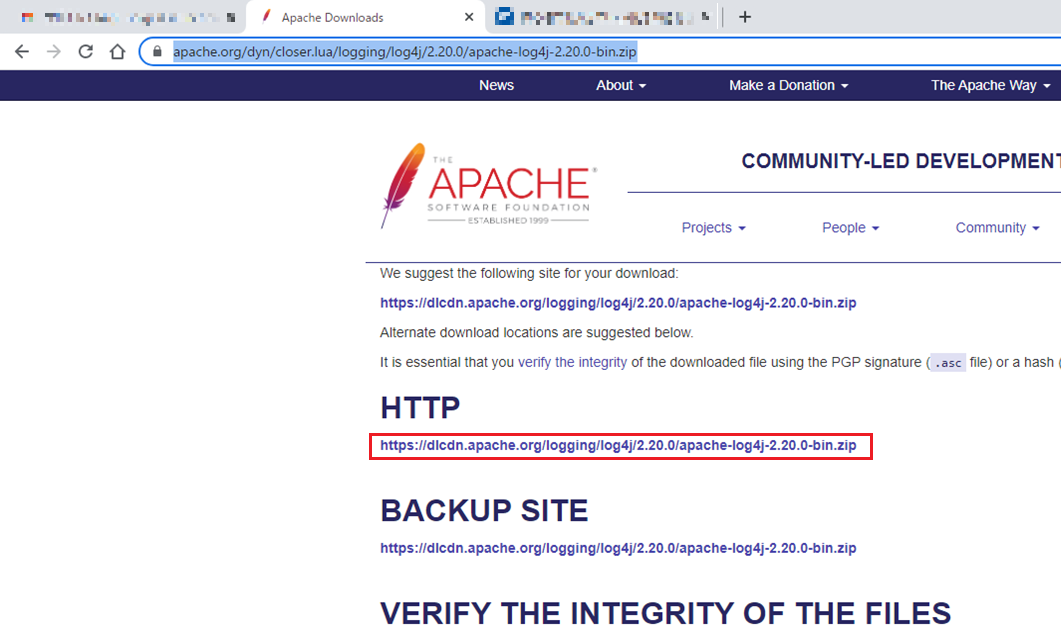Click the log4j zip link under HTTP
Screen dimensions: 1061x633
[x=618, y=445]
